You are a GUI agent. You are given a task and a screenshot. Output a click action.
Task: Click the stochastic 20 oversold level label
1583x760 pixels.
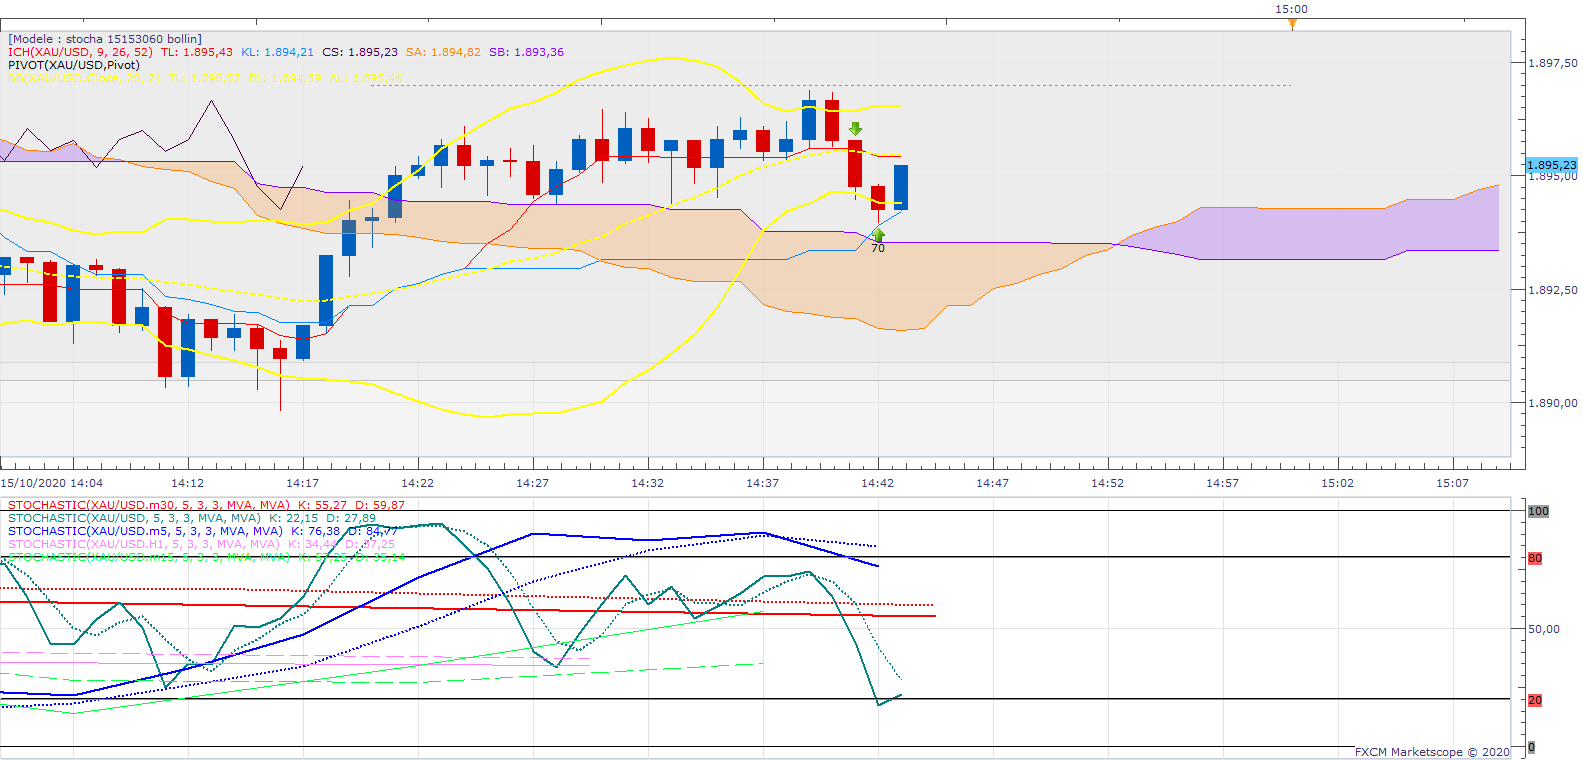tap(1535, 700)
